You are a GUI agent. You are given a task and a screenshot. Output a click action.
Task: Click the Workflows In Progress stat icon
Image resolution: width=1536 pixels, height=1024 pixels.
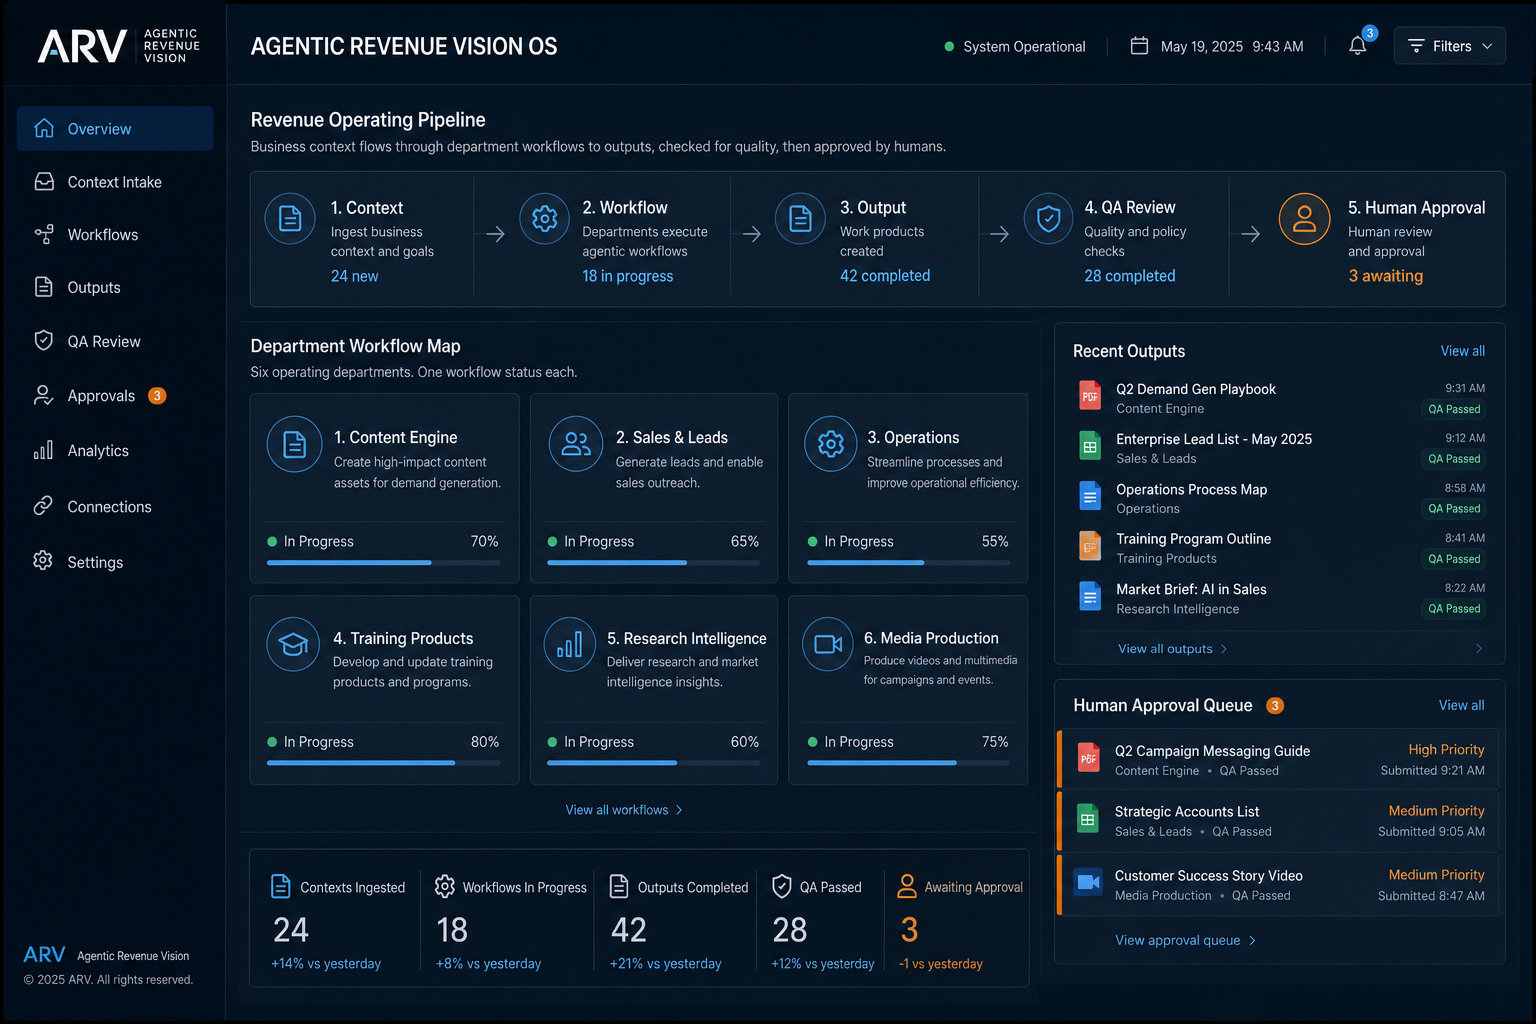point(445,886)
